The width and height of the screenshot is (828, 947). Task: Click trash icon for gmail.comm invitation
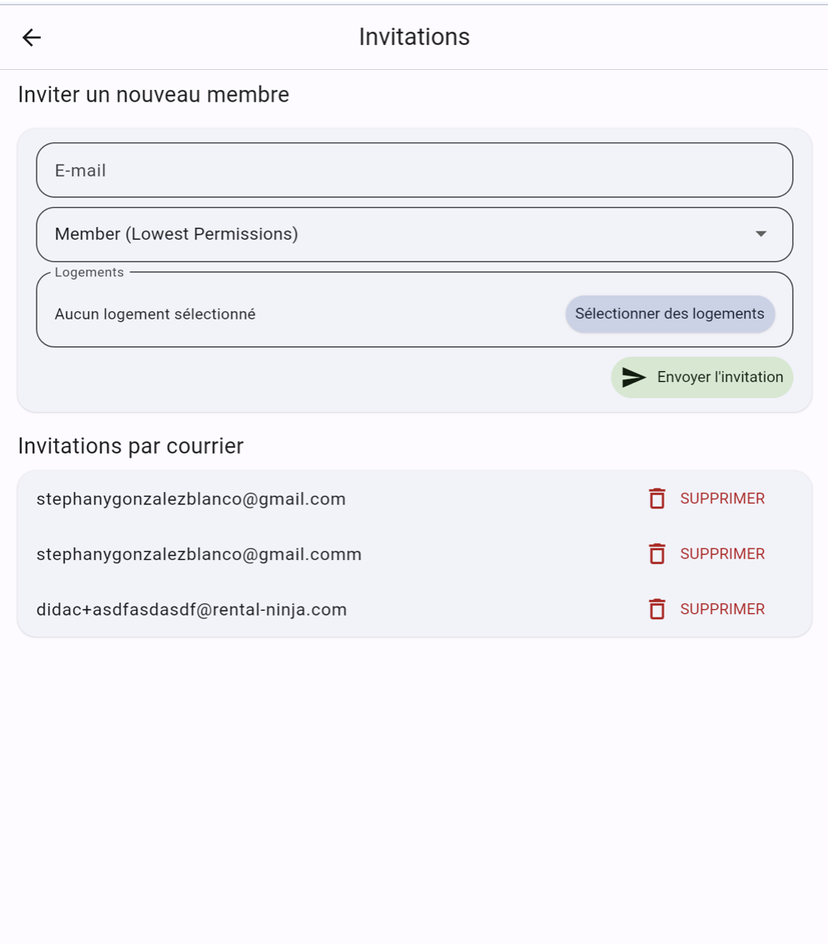coord(656,554)
